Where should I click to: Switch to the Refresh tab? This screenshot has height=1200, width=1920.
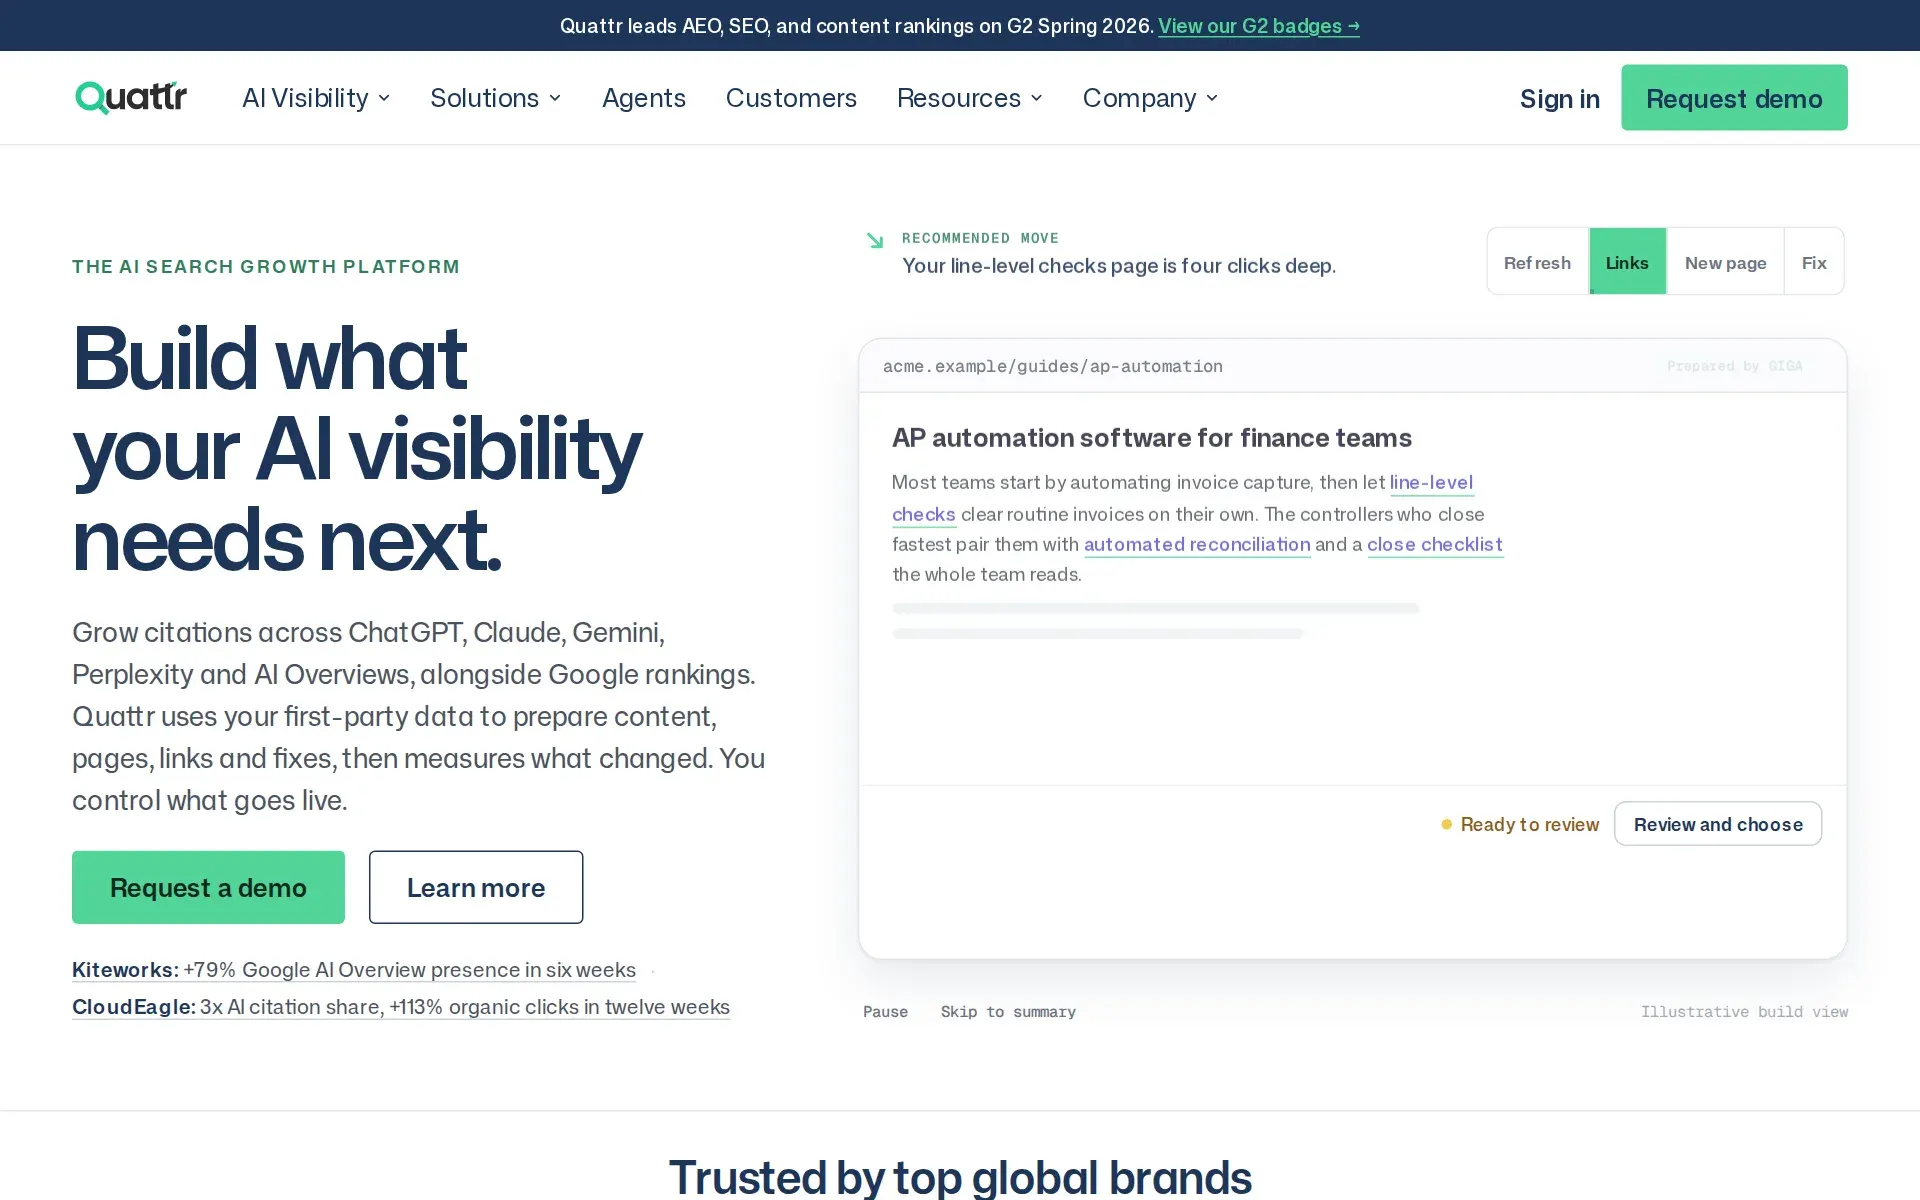(x=1537, y=262)
